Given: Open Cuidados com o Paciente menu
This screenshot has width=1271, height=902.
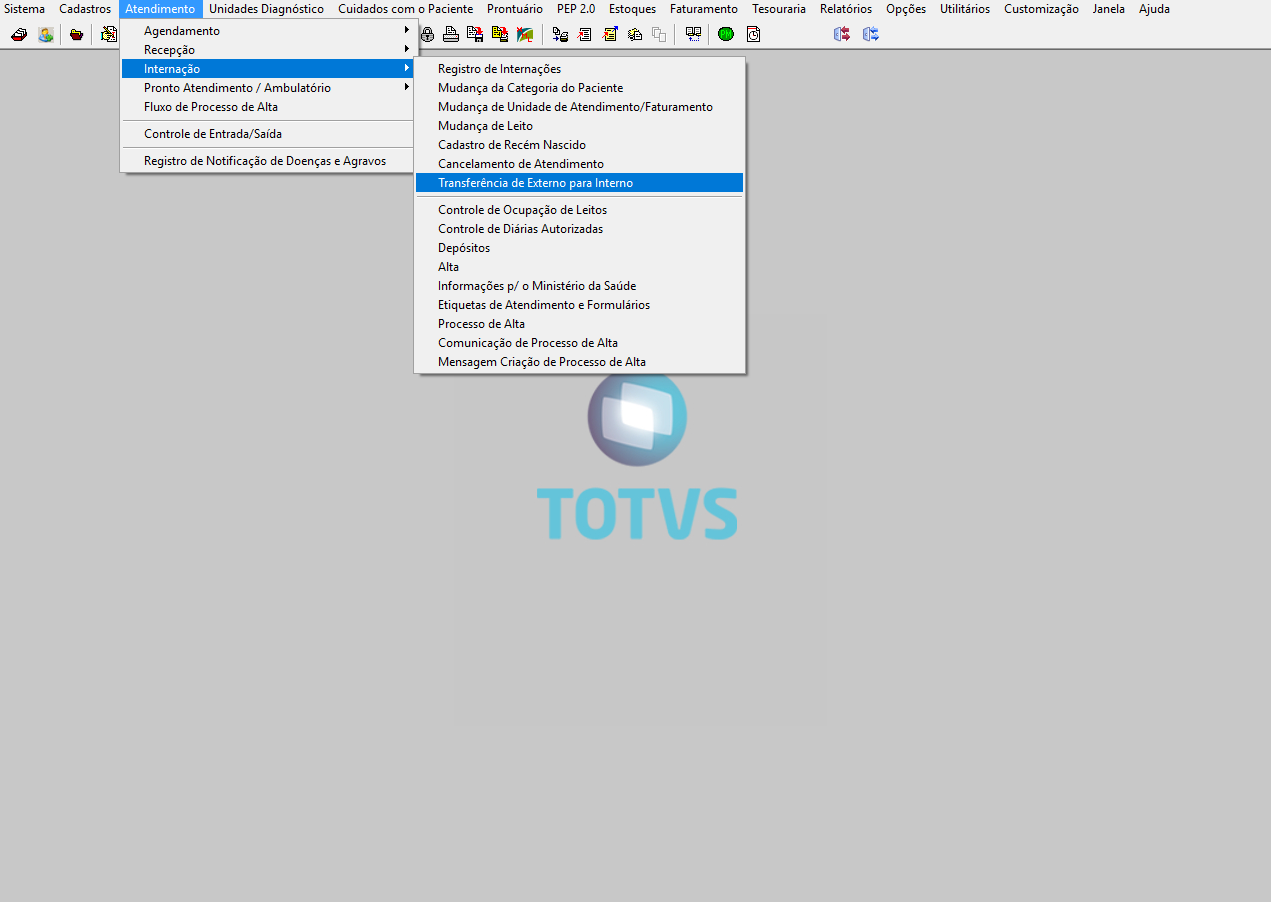Looking at the screenshot, I should 406,9.
